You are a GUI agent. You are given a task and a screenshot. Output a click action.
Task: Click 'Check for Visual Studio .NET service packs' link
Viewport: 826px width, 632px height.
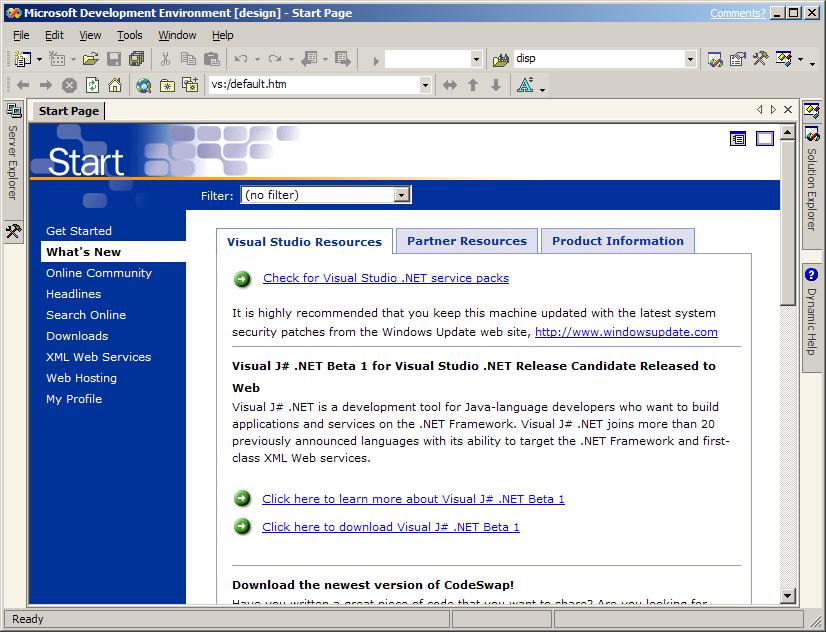click(x=386, y=278)
